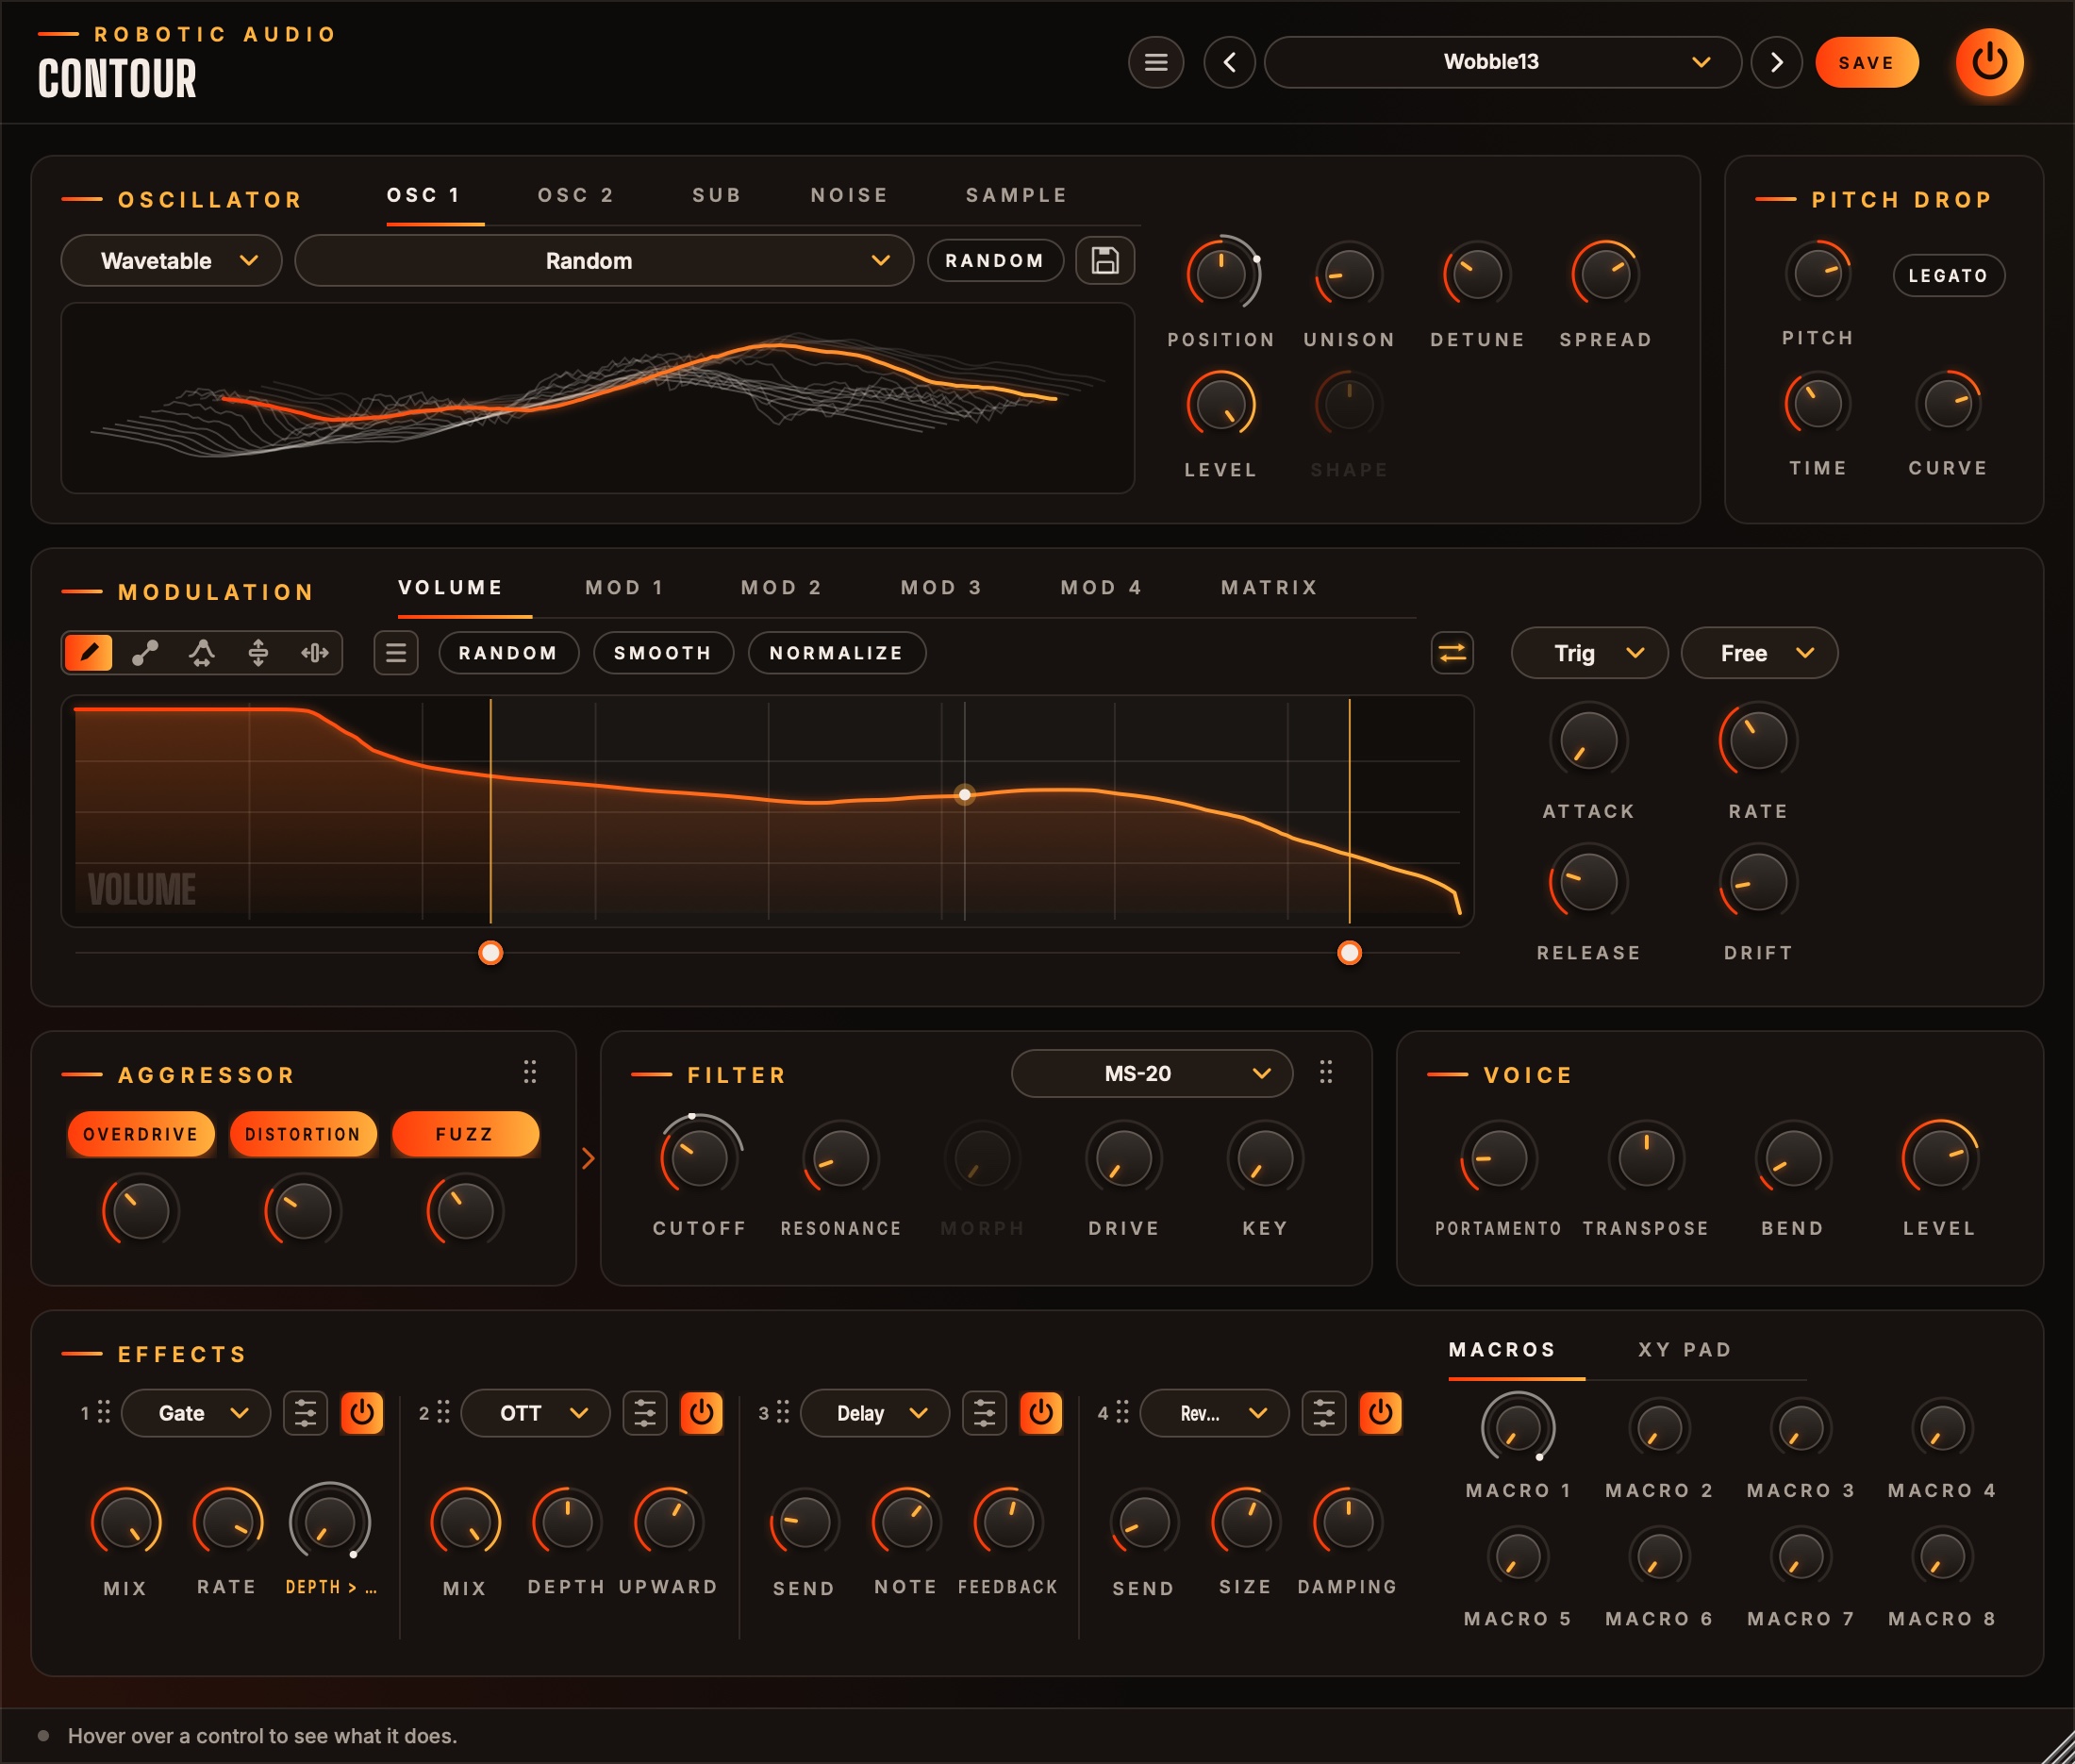
Task: Open Delay effect settings sliders icon
Action: pyautogui.click(x=984, y=1413)
